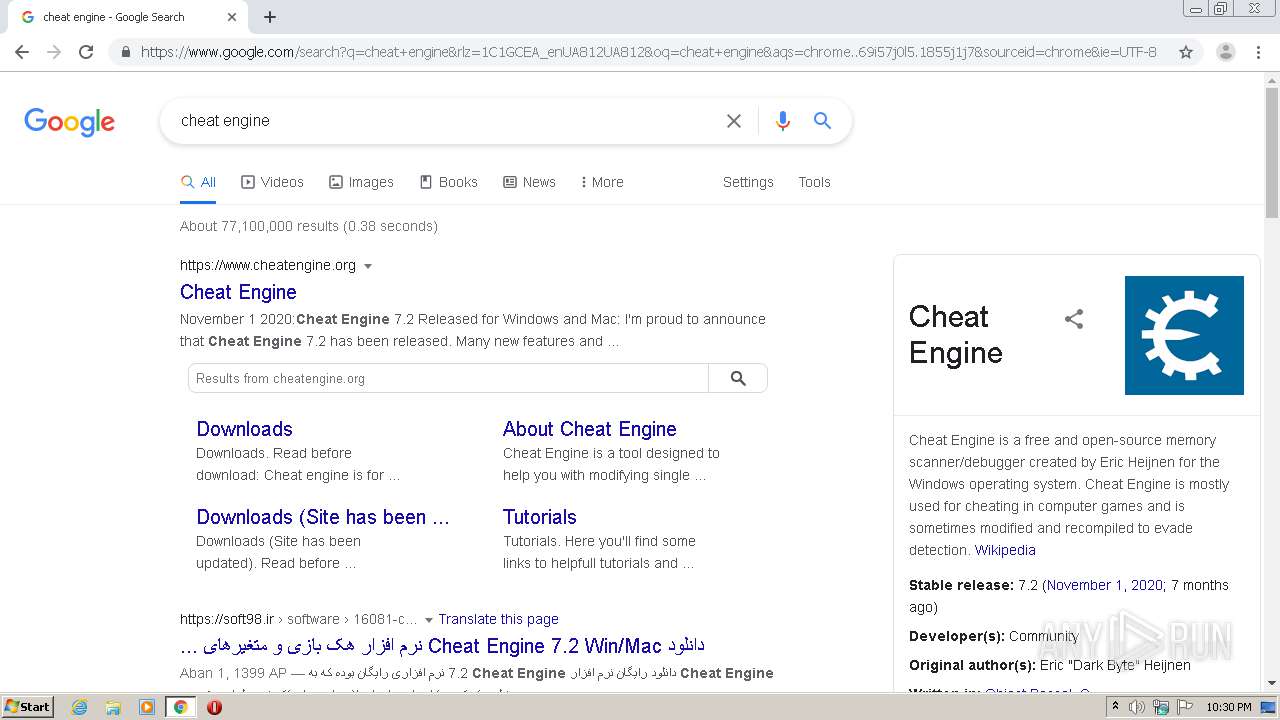Click the Cheat Engine knowledge panel title
This screenshot has height=720, width=1280.
click(x=956, y=335)
